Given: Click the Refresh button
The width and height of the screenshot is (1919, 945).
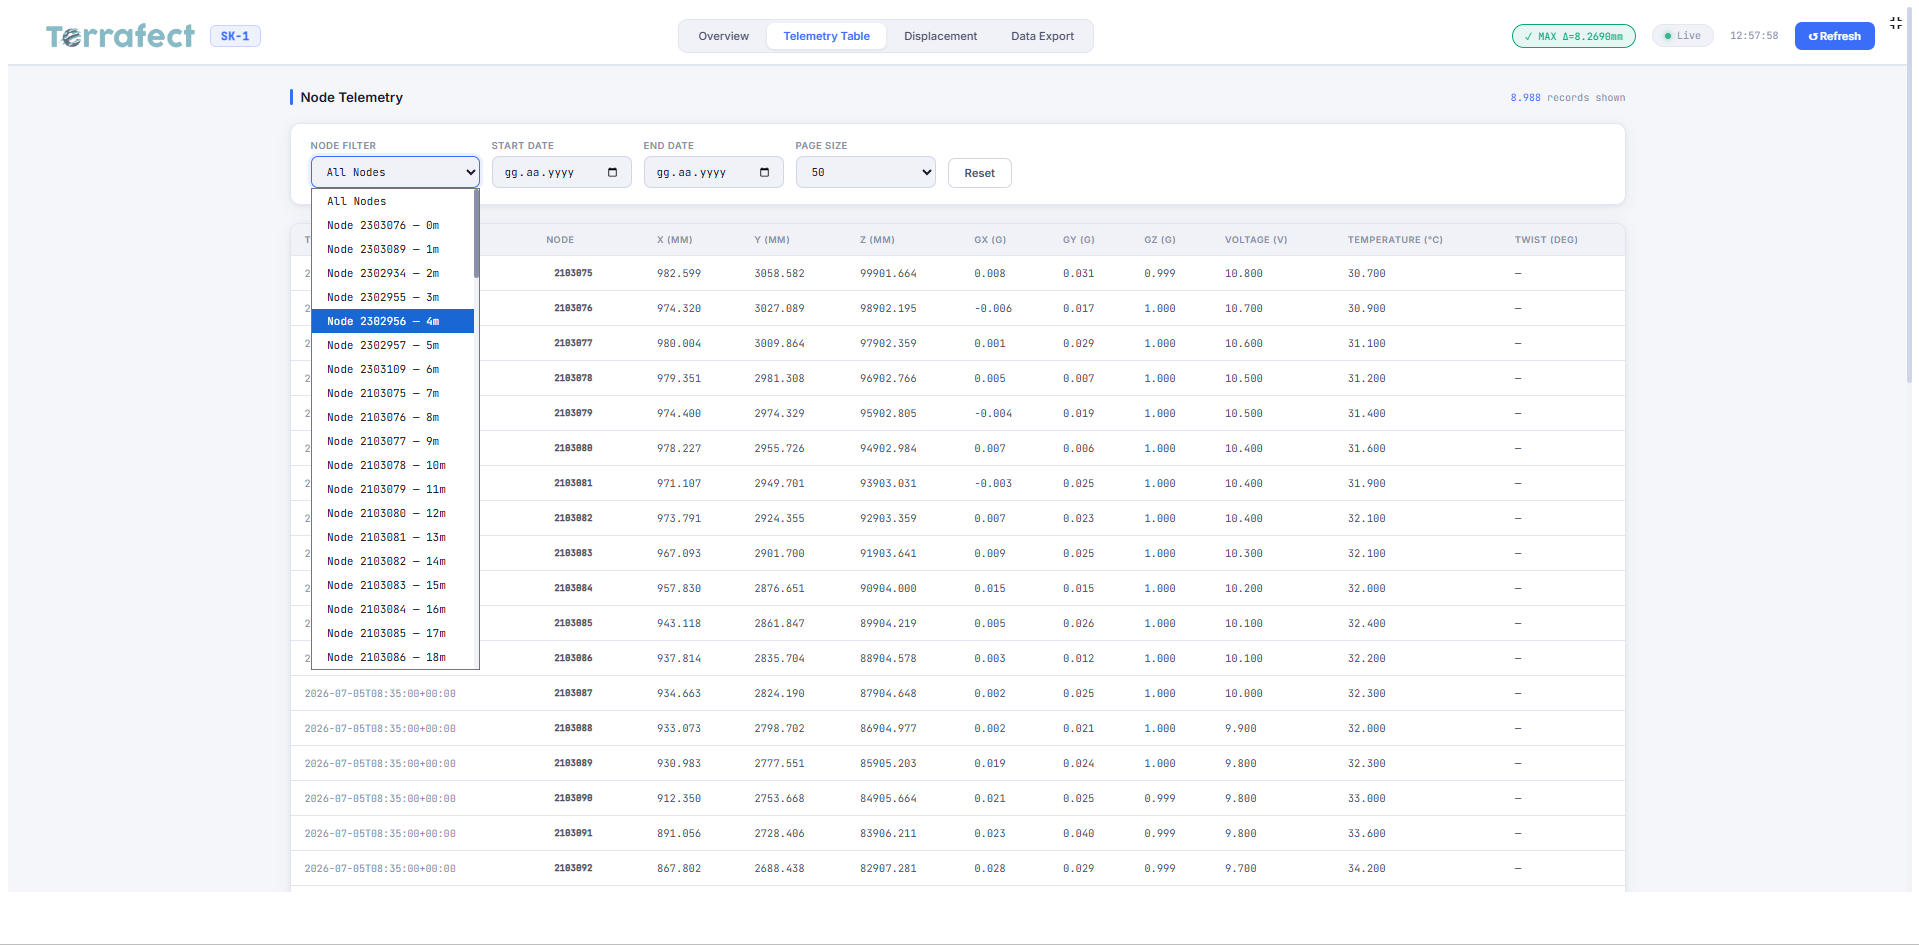Looking at the screenshot, I should (x=1834, y=36).
